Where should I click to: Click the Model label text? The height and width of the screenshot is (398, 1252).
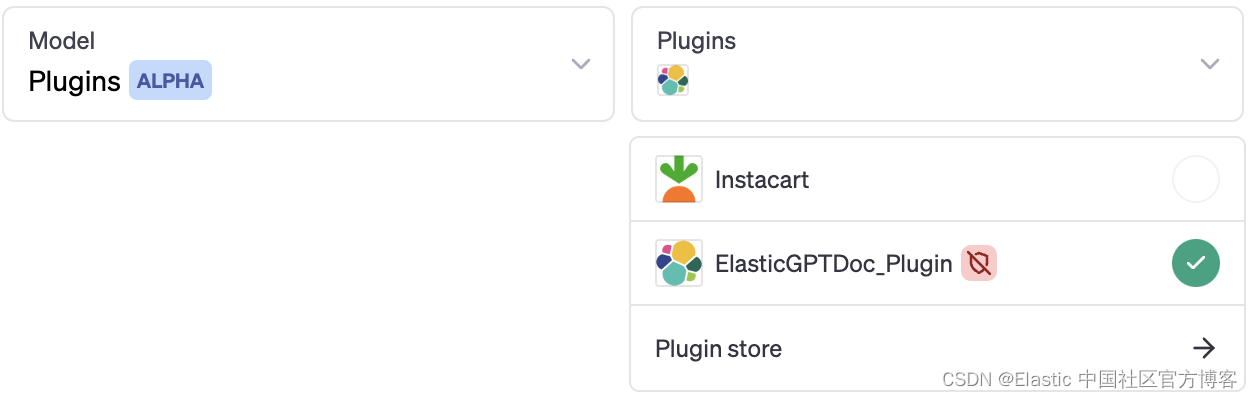(x=62, y=41)
